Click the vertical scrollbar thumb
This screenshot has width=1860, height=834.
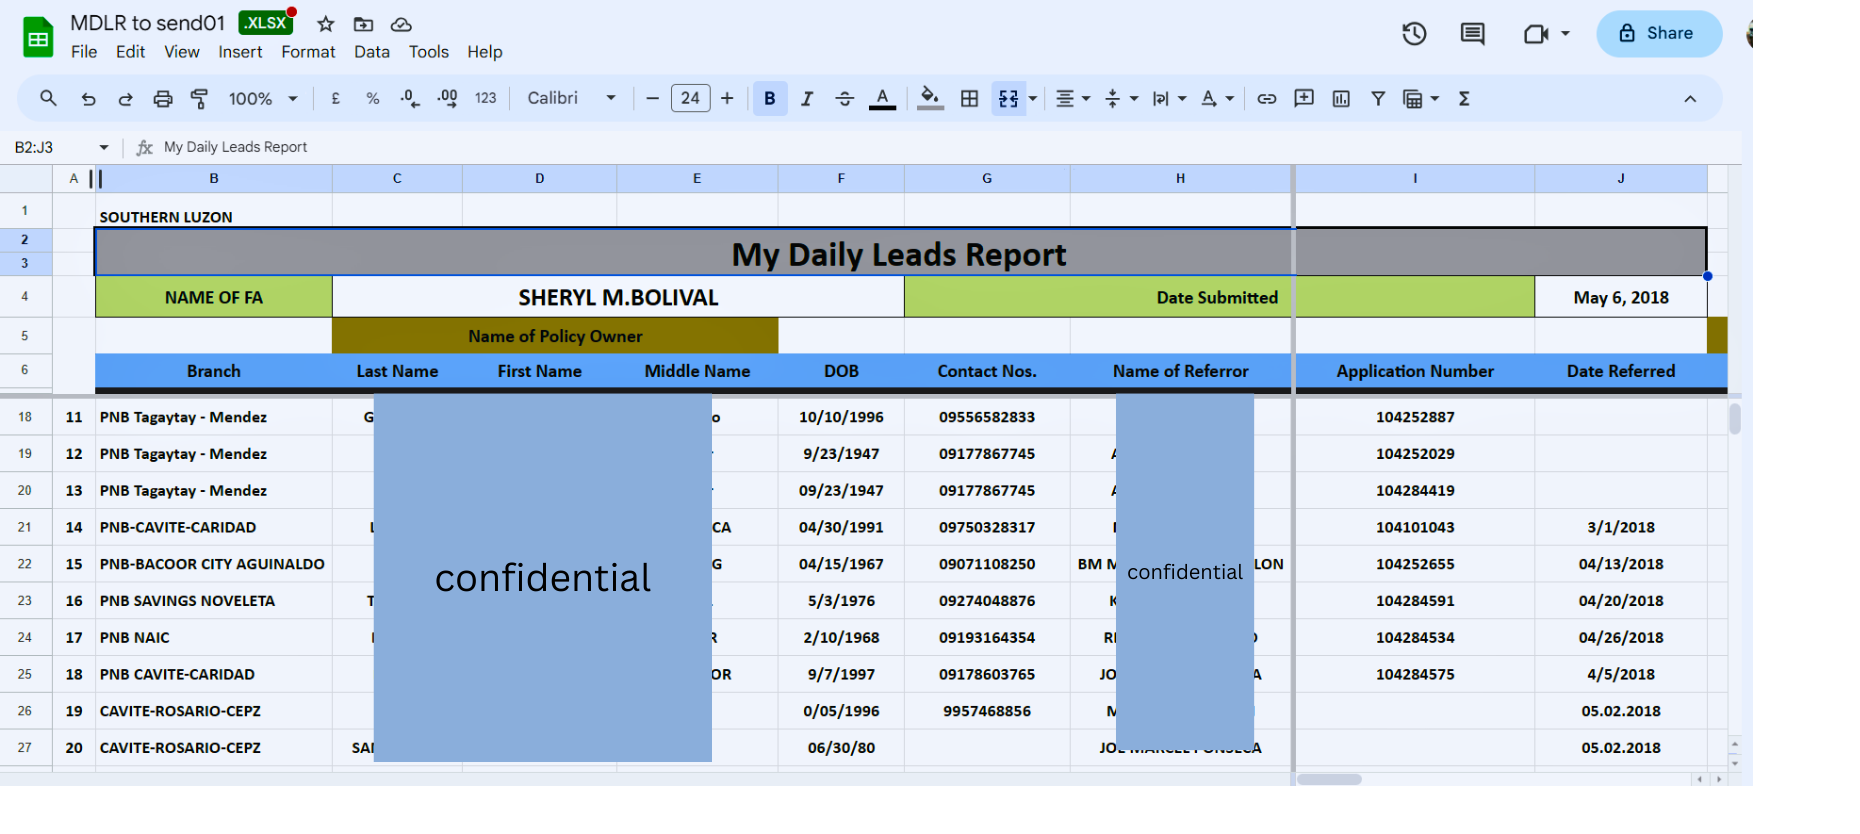1735,418
